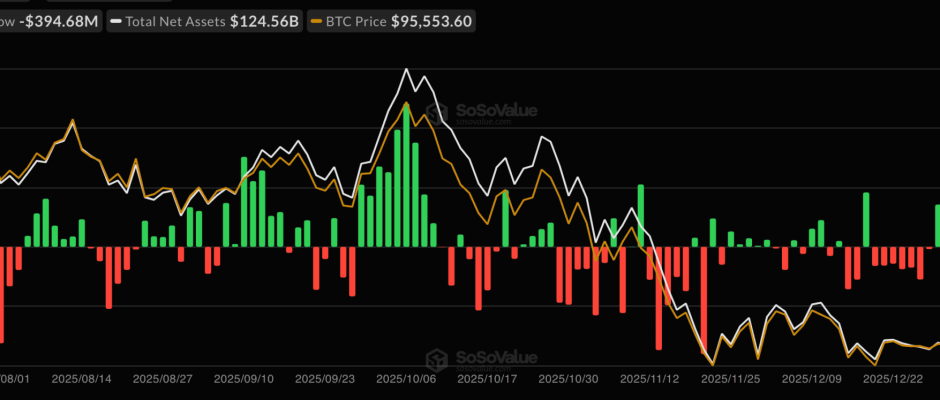Select the 2025/09/10 date label
This screenshot has height=400, width=940.
click(x=245, y=380)
